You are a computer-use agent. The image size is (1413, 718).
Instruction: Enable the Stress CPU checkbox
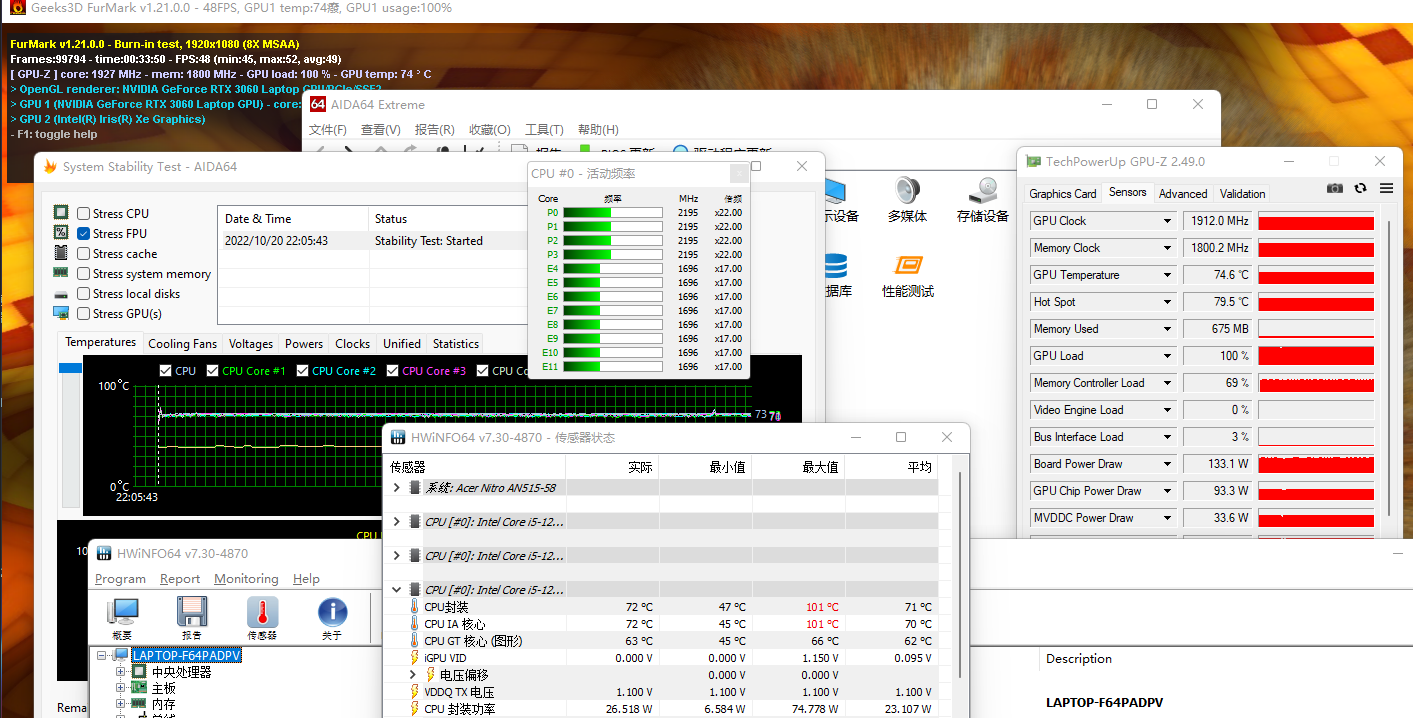[84, 213]
